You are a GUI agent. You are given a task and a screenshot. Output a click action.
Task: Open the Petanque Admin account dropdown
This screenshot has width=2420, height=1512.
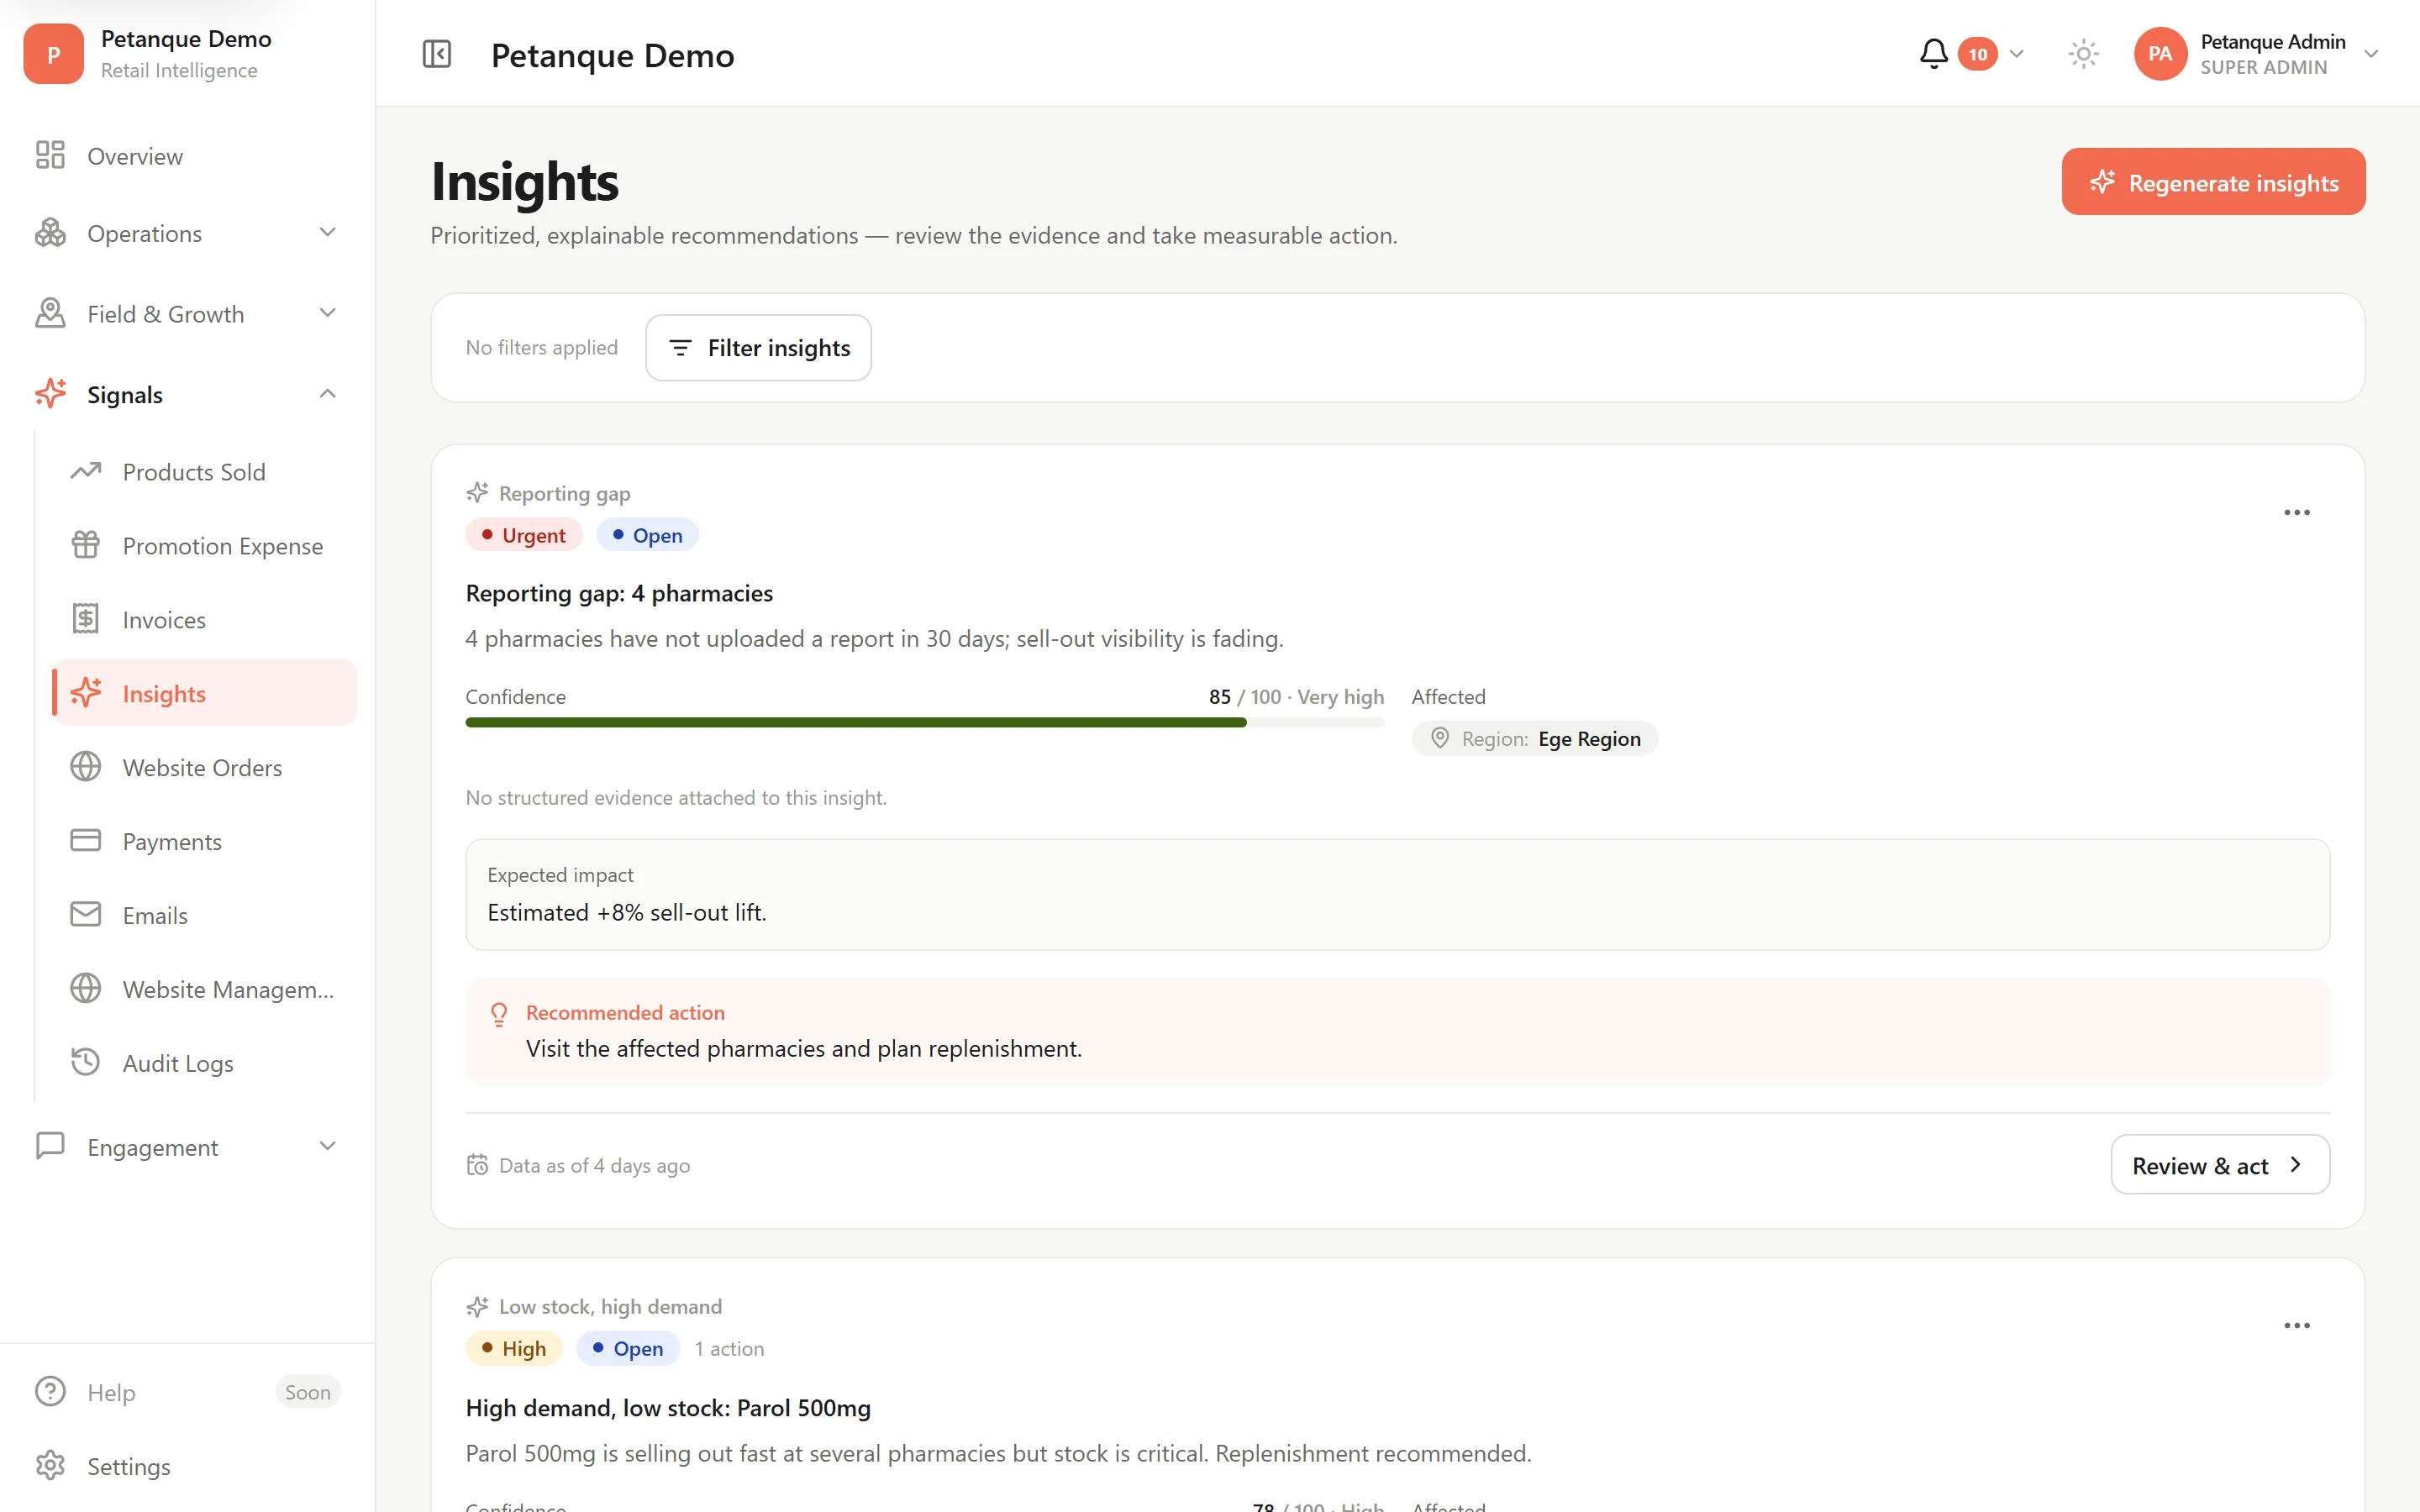tap(2371, 54)
